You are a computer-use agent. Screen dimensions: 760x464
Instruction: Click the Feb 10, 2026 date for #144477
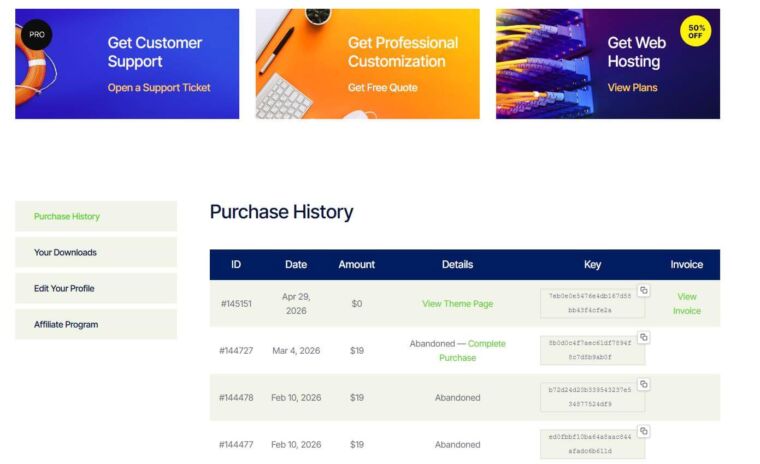click(x=296, y=445)
